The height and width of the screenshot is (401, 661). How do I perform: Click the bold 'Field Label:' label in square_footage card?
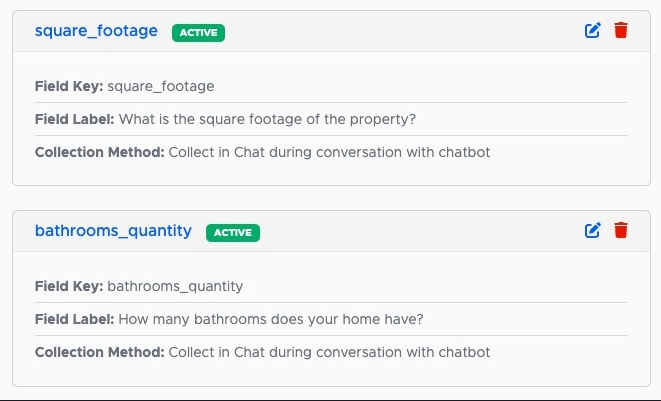74,119
